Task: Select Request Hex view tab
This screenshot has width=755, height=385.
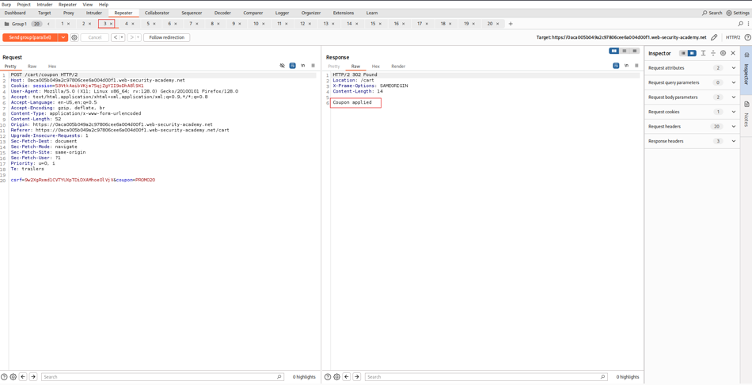Action: pos(52,66)
